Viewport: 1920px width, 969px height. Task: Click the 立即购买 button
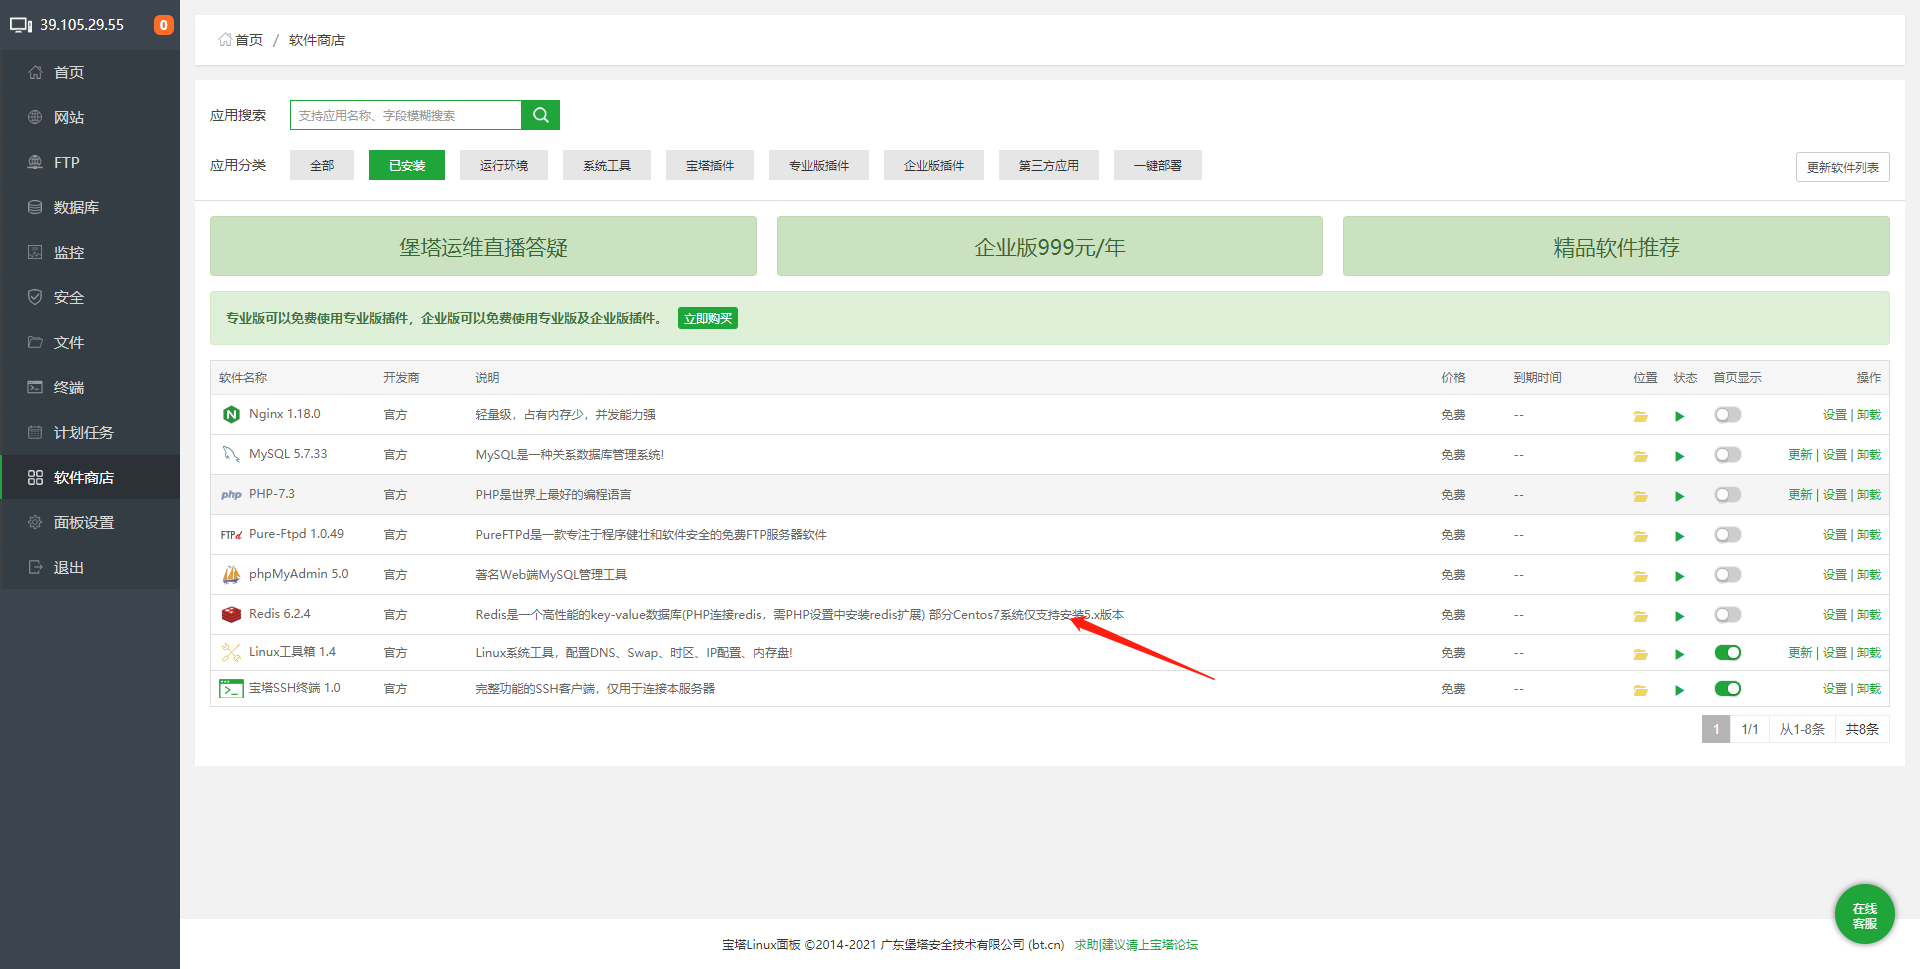coord(708,318)
